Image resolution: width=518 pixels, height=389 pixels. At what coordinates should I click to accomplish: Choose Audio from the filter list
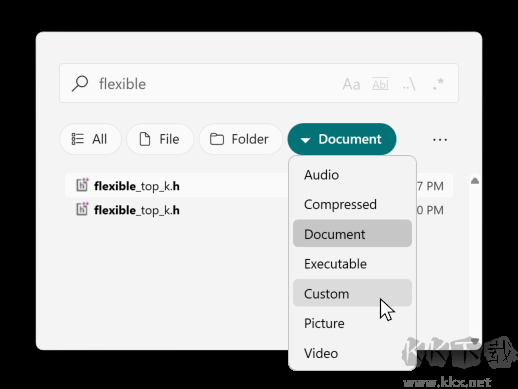click(x=352, y=175)
